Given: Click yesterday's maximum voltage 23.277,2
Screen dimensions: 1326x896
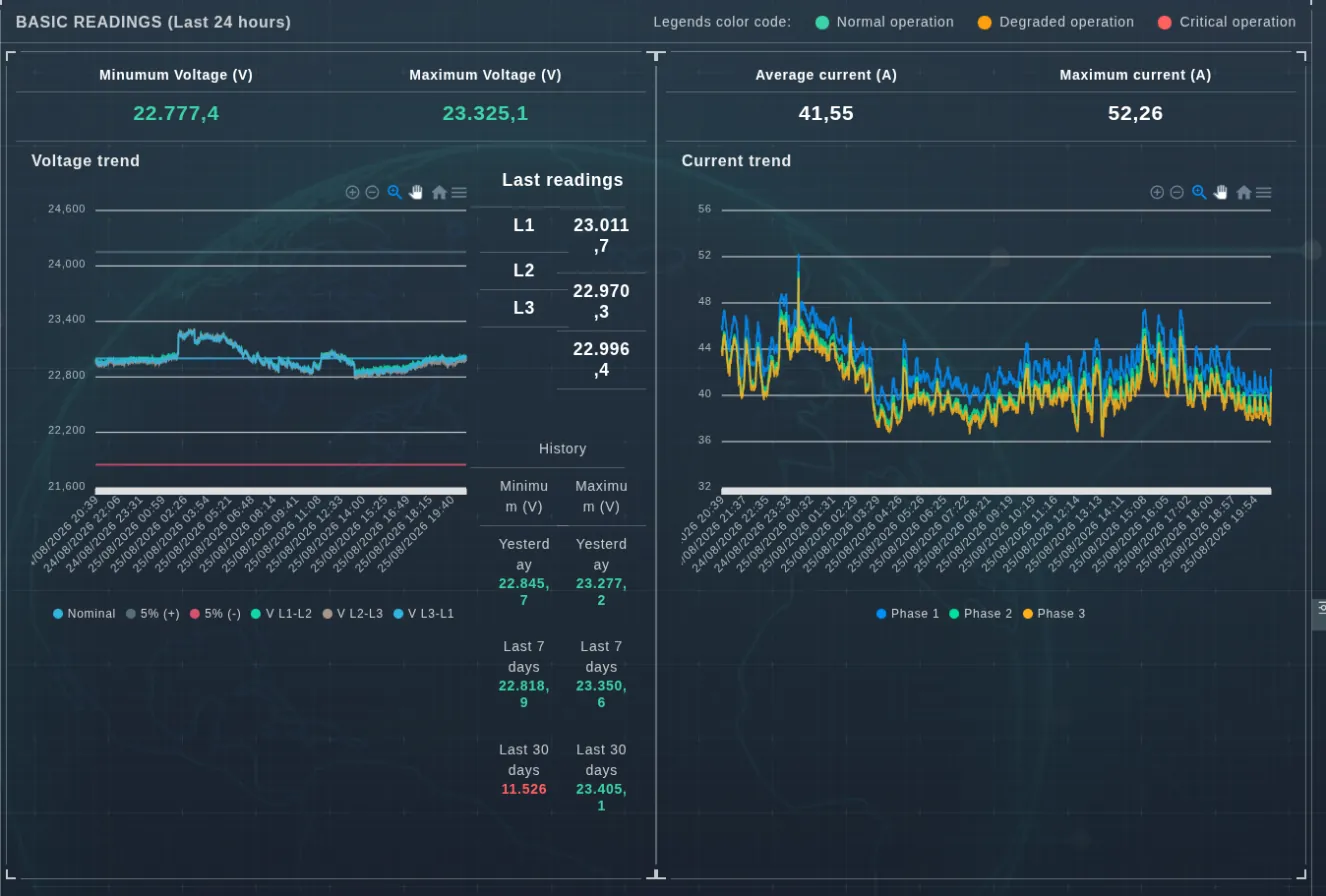Looking at the screenshot, I should pos(601,592).
